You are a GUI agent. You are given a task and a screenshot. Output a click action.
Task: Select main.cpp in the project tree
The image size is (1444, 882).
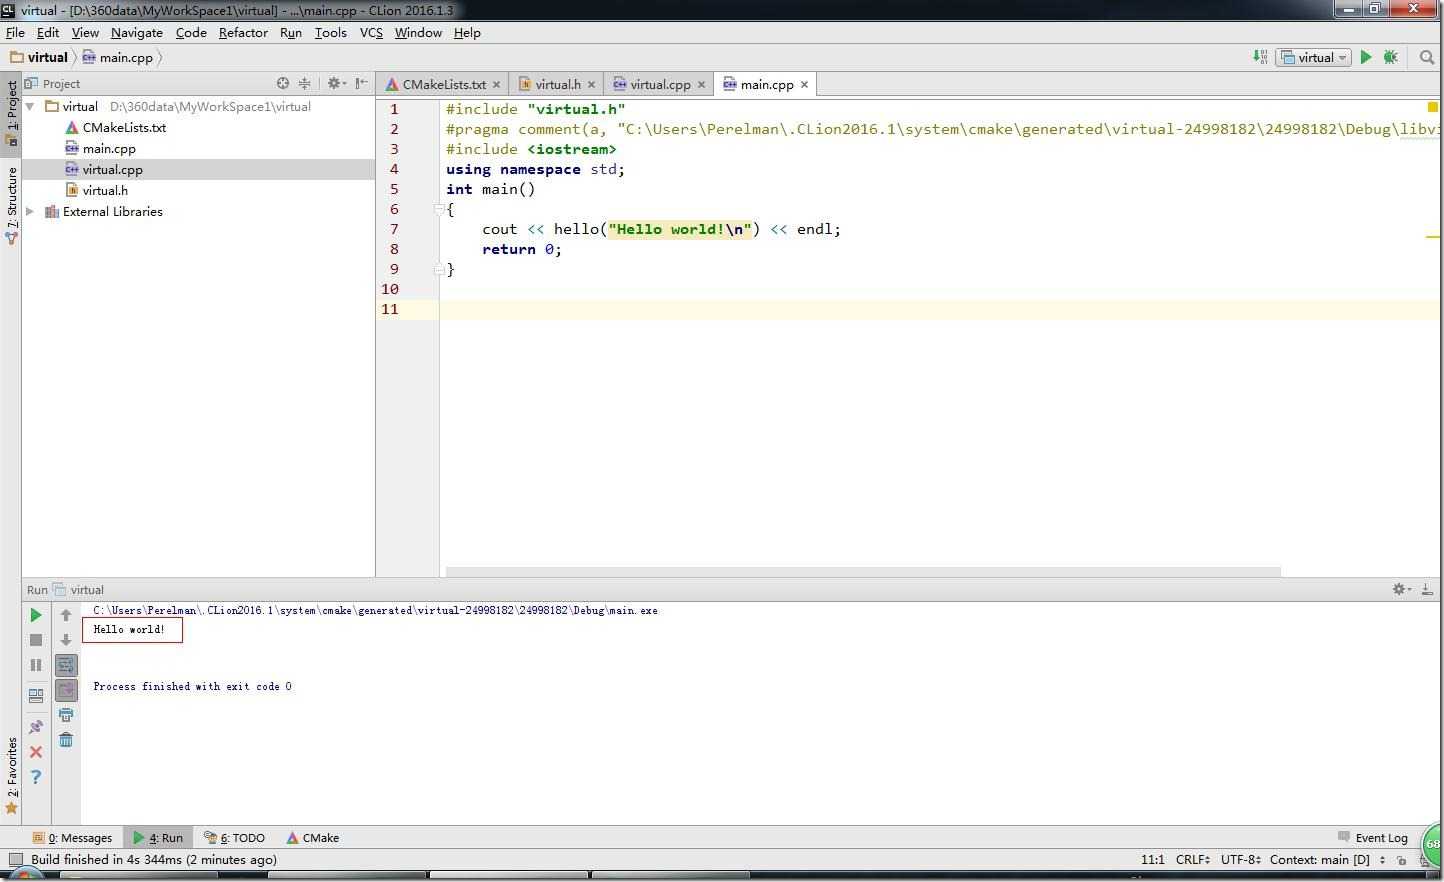pos(109,148)
